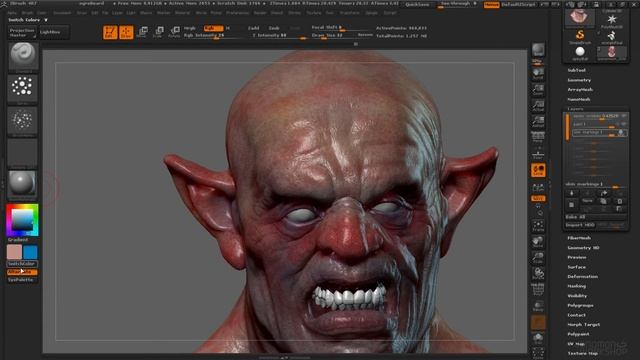Expand the ArrayMesh section
The height and width of the screenshot is (360, 640).
[580, 89]
